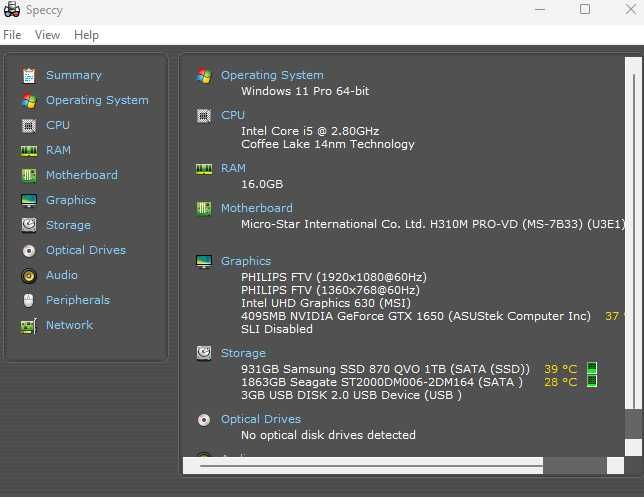Click the NVIDIA GeForce GTX 1650 line

point(416,316)
